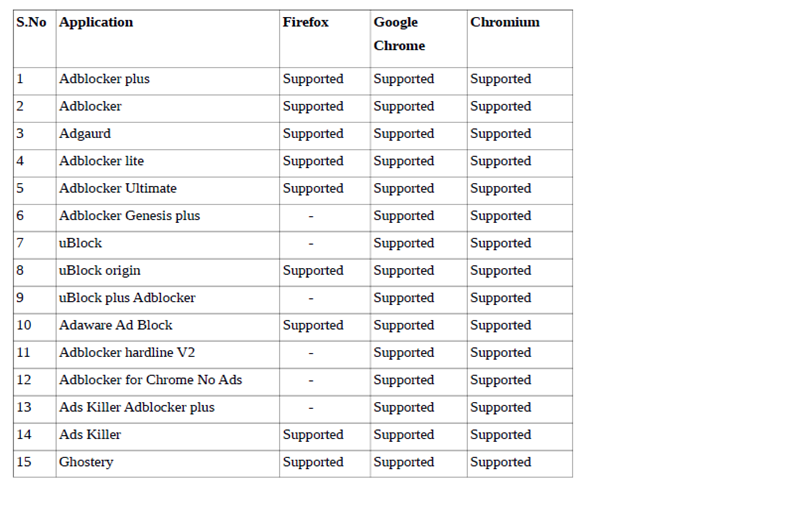This screenshot has width=800, height=532.
Task: Select the Adaware Ad Block cell
Action: 115,325
